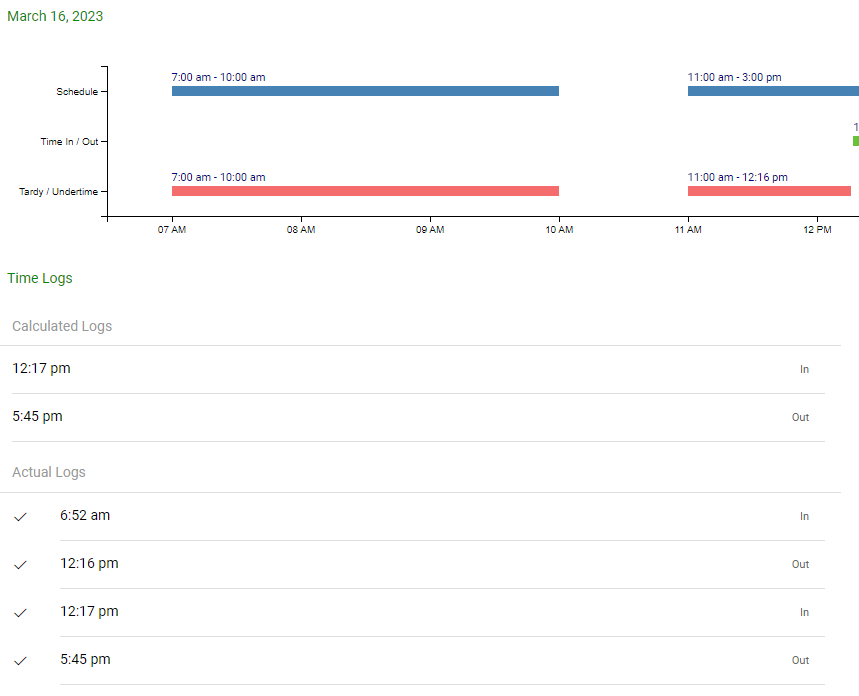
Task: Select the Calculated Logs section header
Action: pyautogui.click(x=62, y=326)
